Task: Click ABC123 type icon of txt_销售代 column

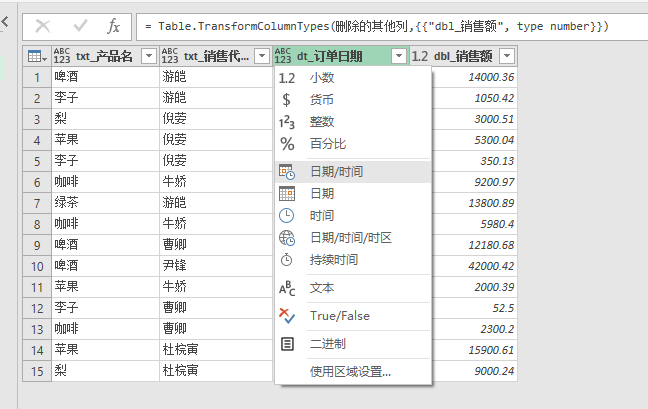Action: coord(170,56)
